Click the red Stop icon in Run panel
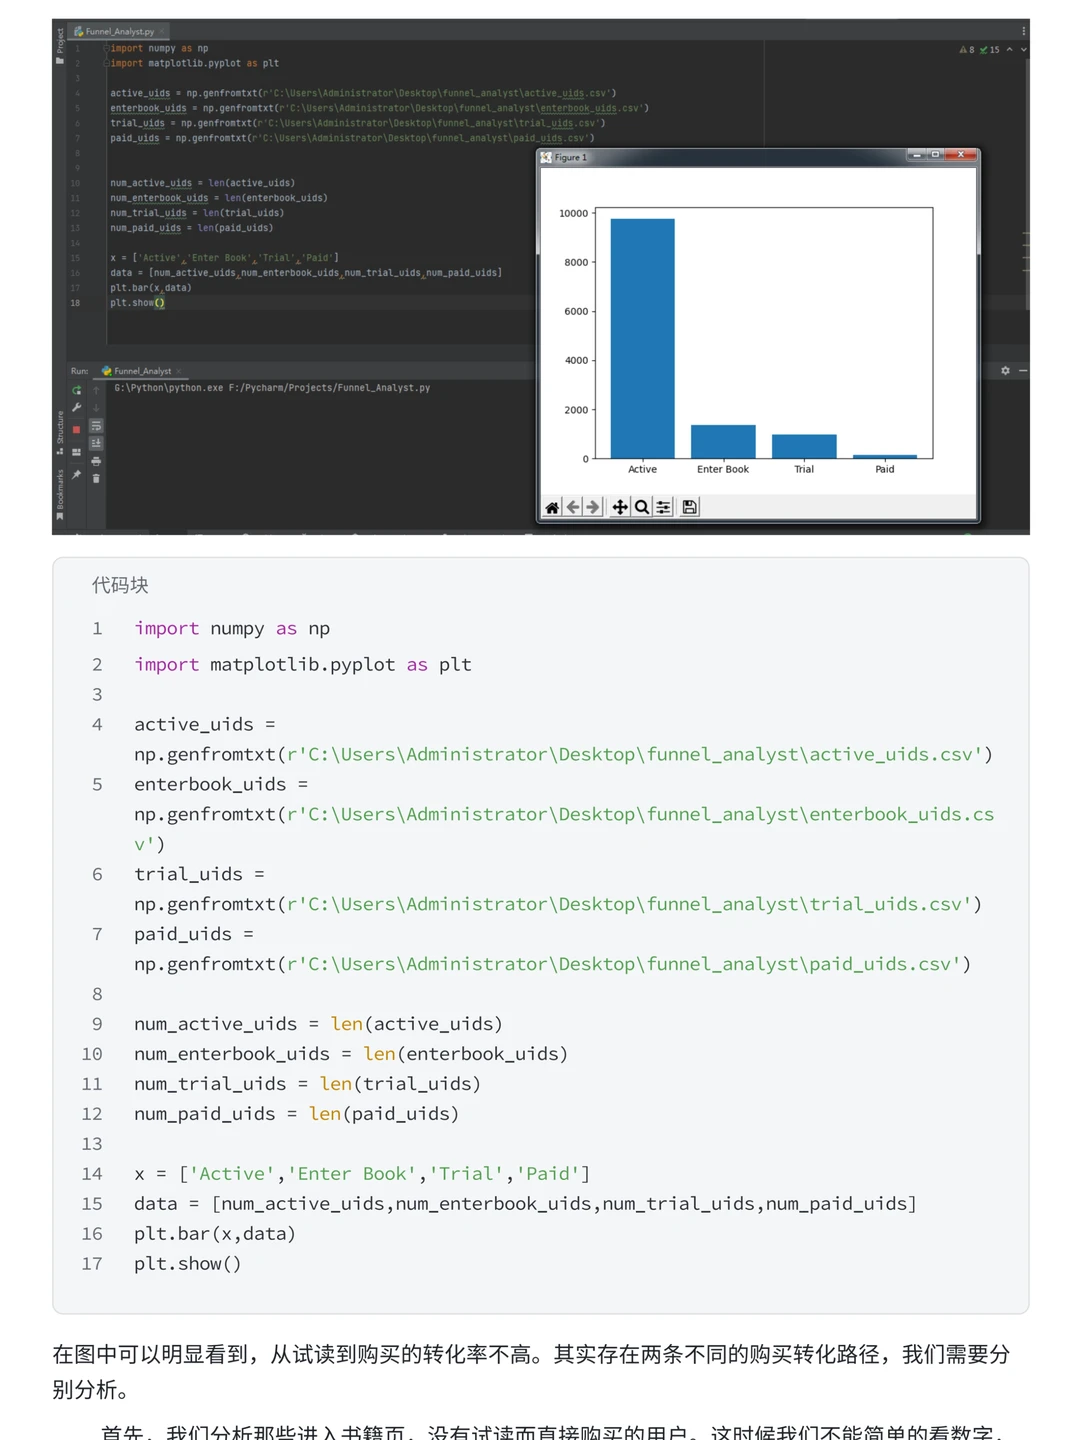The width and height of the screenshot is (1080, 1440). click(x=76, y=429)
